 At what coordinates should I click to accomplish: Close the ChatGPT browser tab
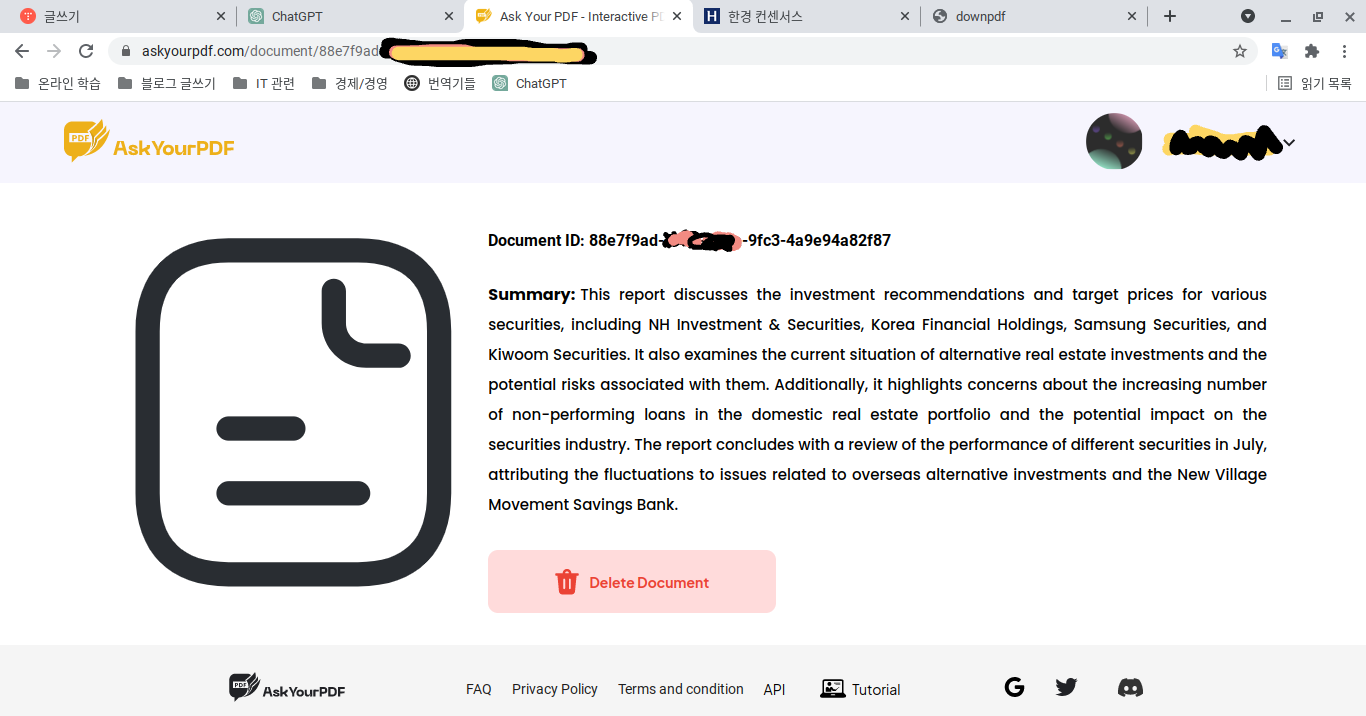[449, 16]
